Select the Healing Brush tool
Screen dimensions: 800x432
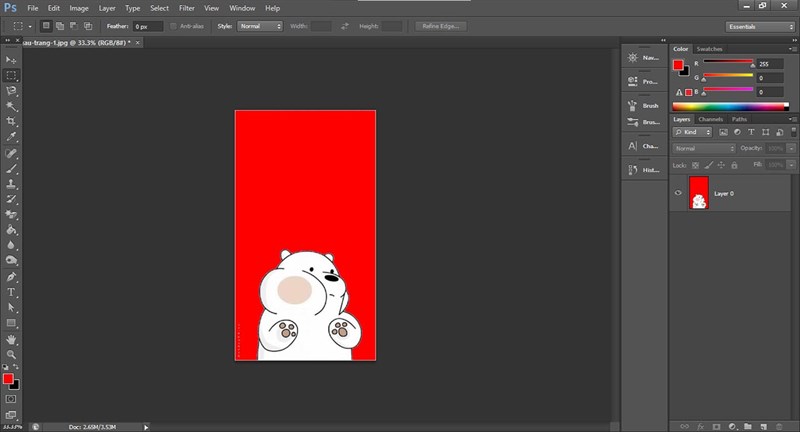coord(11,153)
